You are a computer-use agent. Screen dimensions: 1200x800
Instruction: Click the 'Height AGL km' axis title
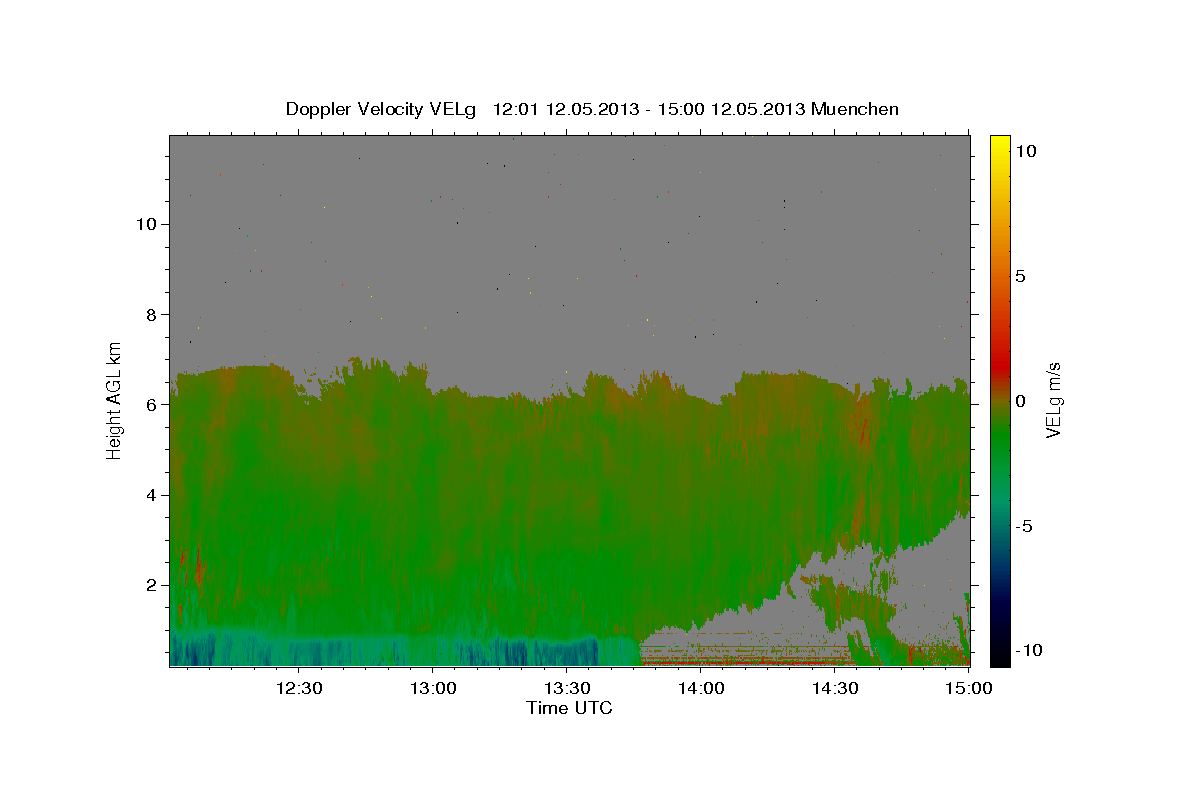(x=115, y=399)
